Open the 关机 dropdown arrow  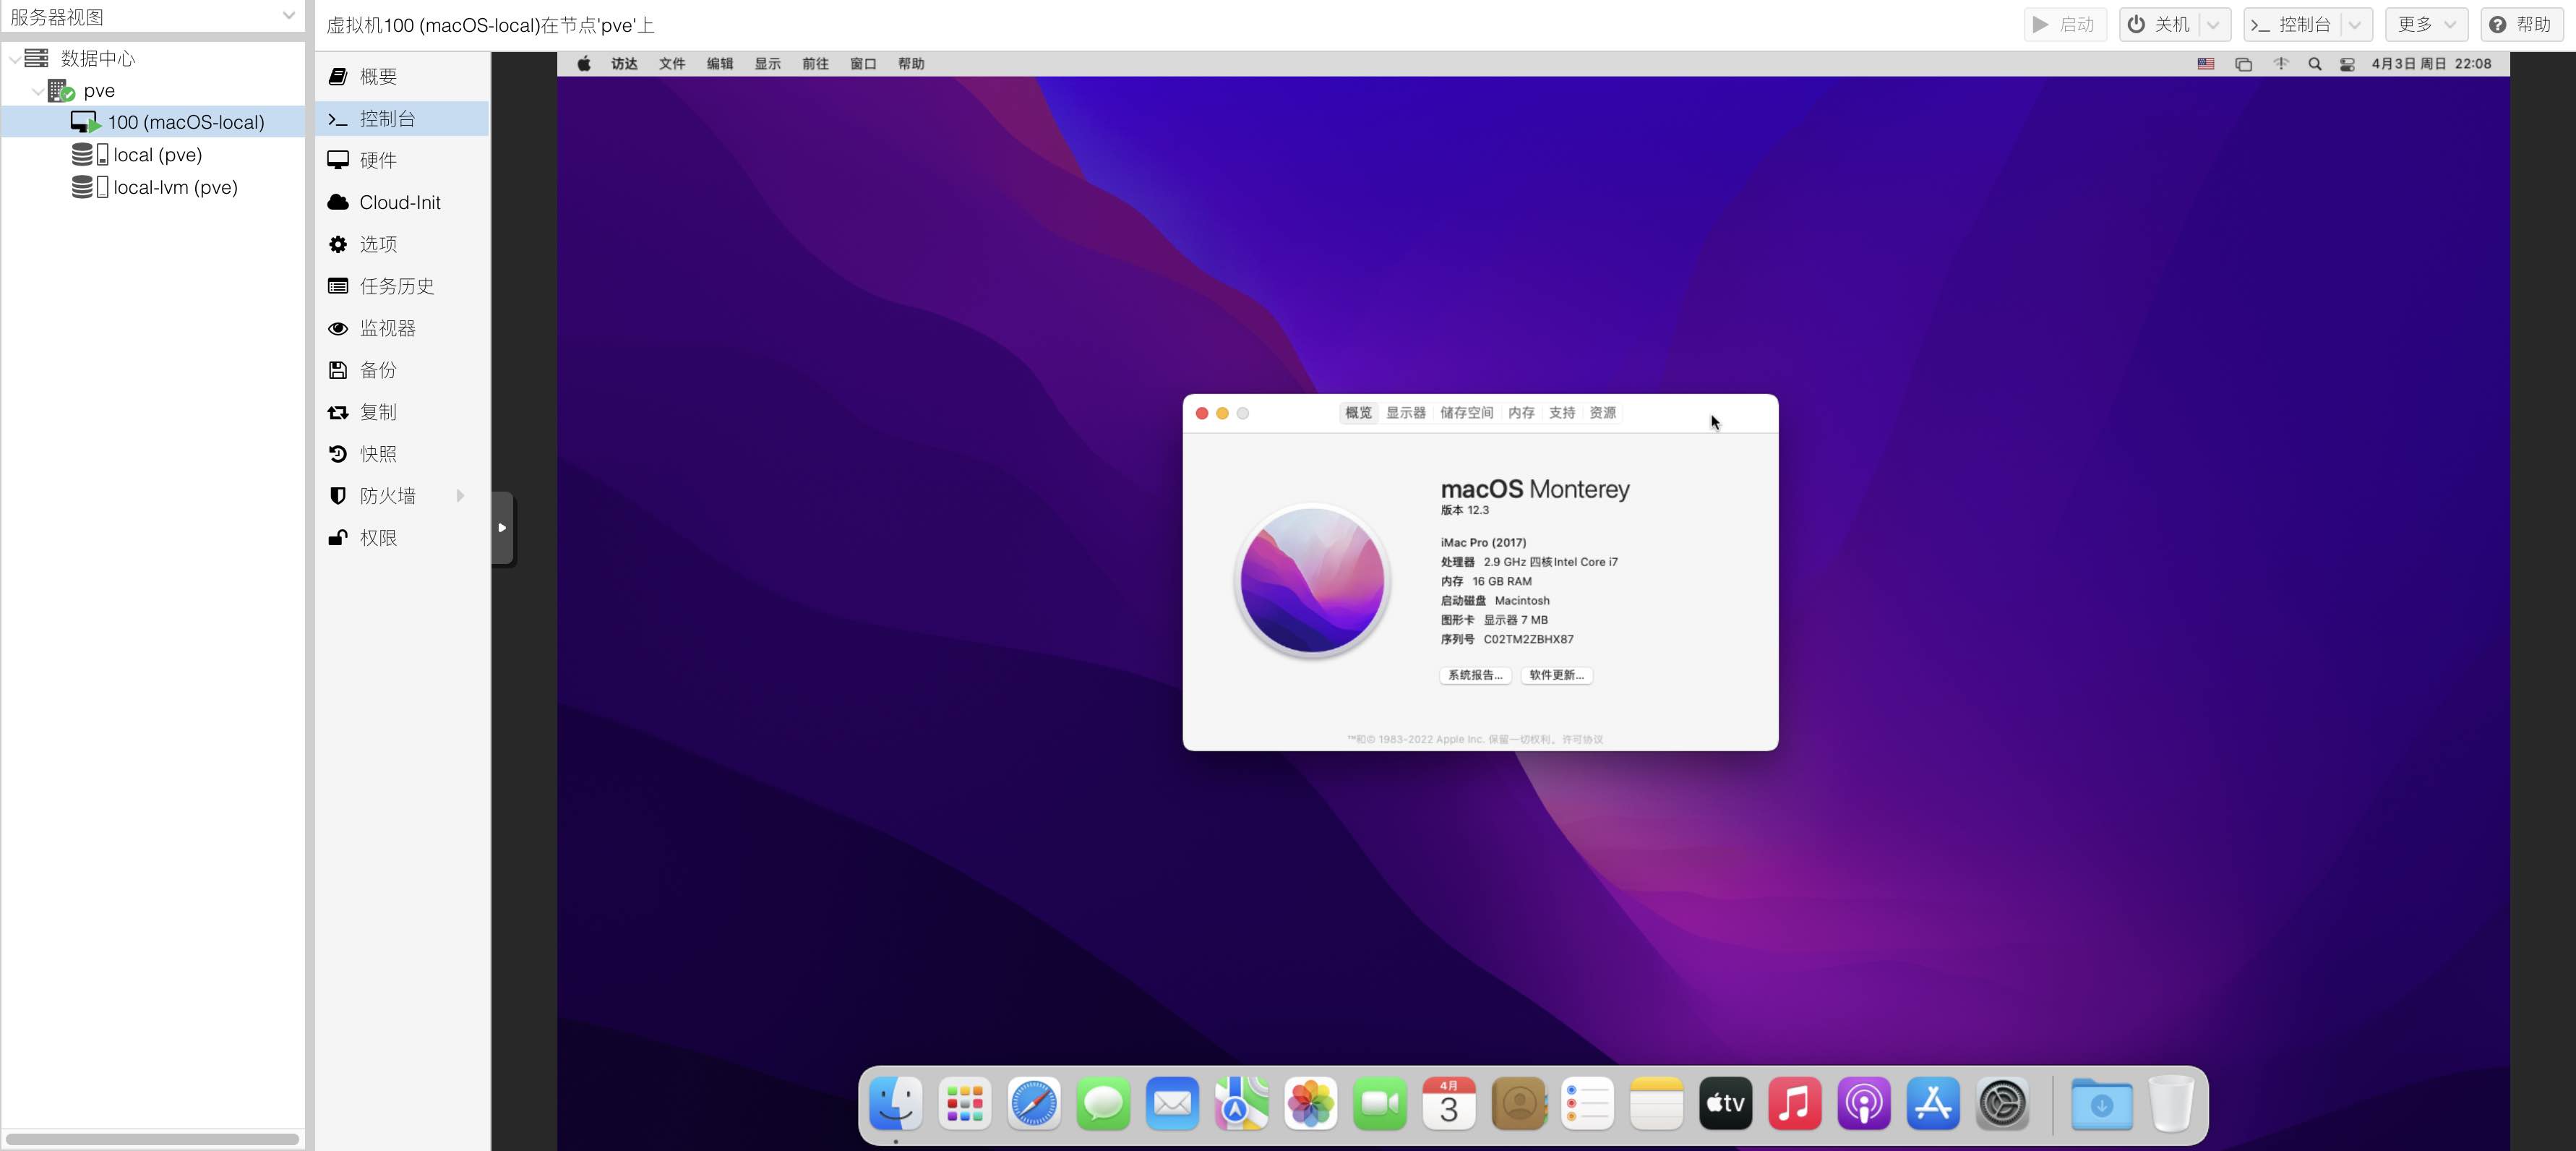pos(2214,25)
